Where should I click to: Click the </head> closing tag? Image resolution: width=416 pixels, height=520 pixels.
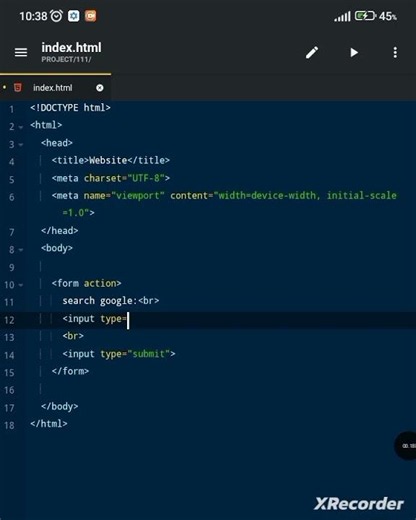60,231
